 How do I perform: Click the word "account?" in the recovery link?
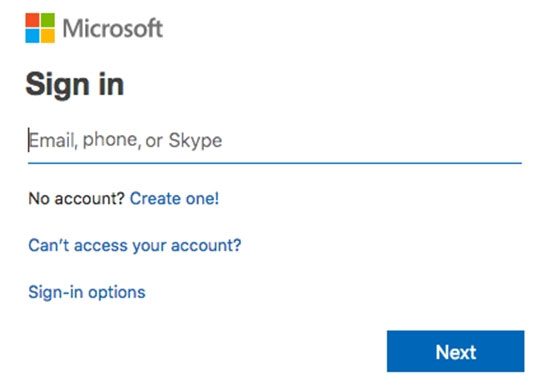[206, 246]
